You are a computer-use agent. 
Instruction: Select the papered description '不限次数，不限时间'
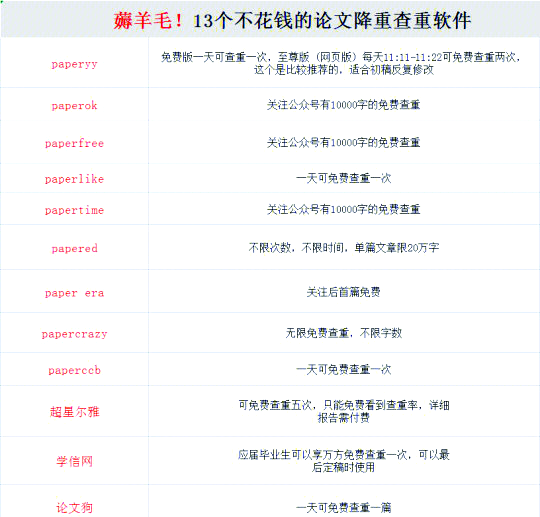click(x=344, y=247)
